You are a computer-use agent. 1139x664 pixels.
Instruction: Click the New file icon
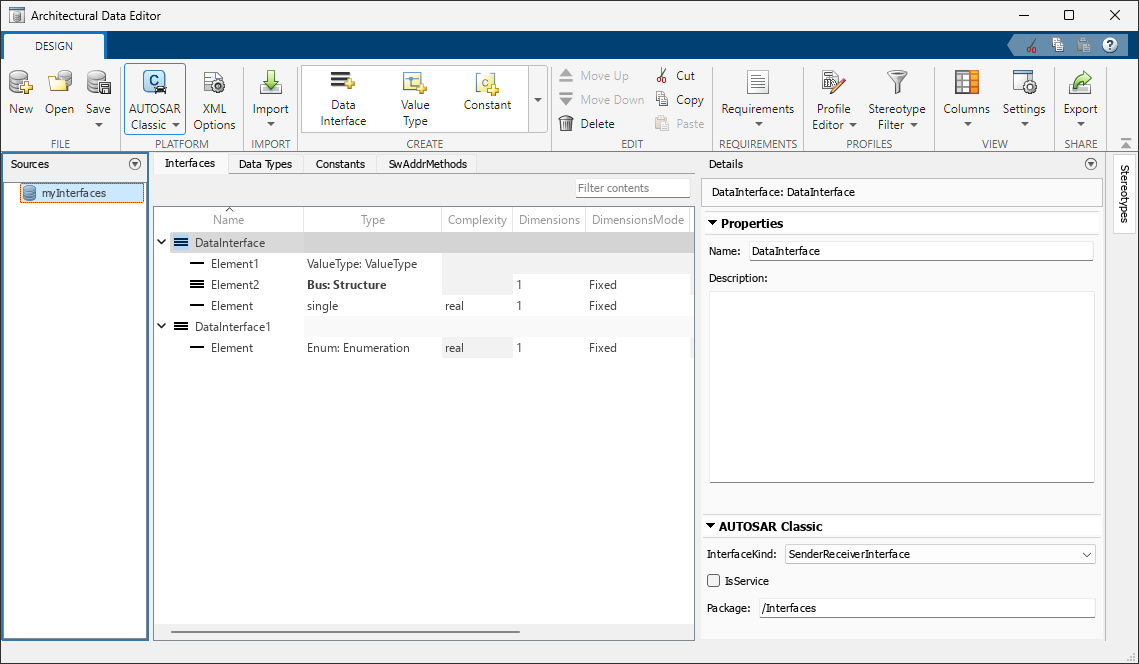tap(20, 84)
